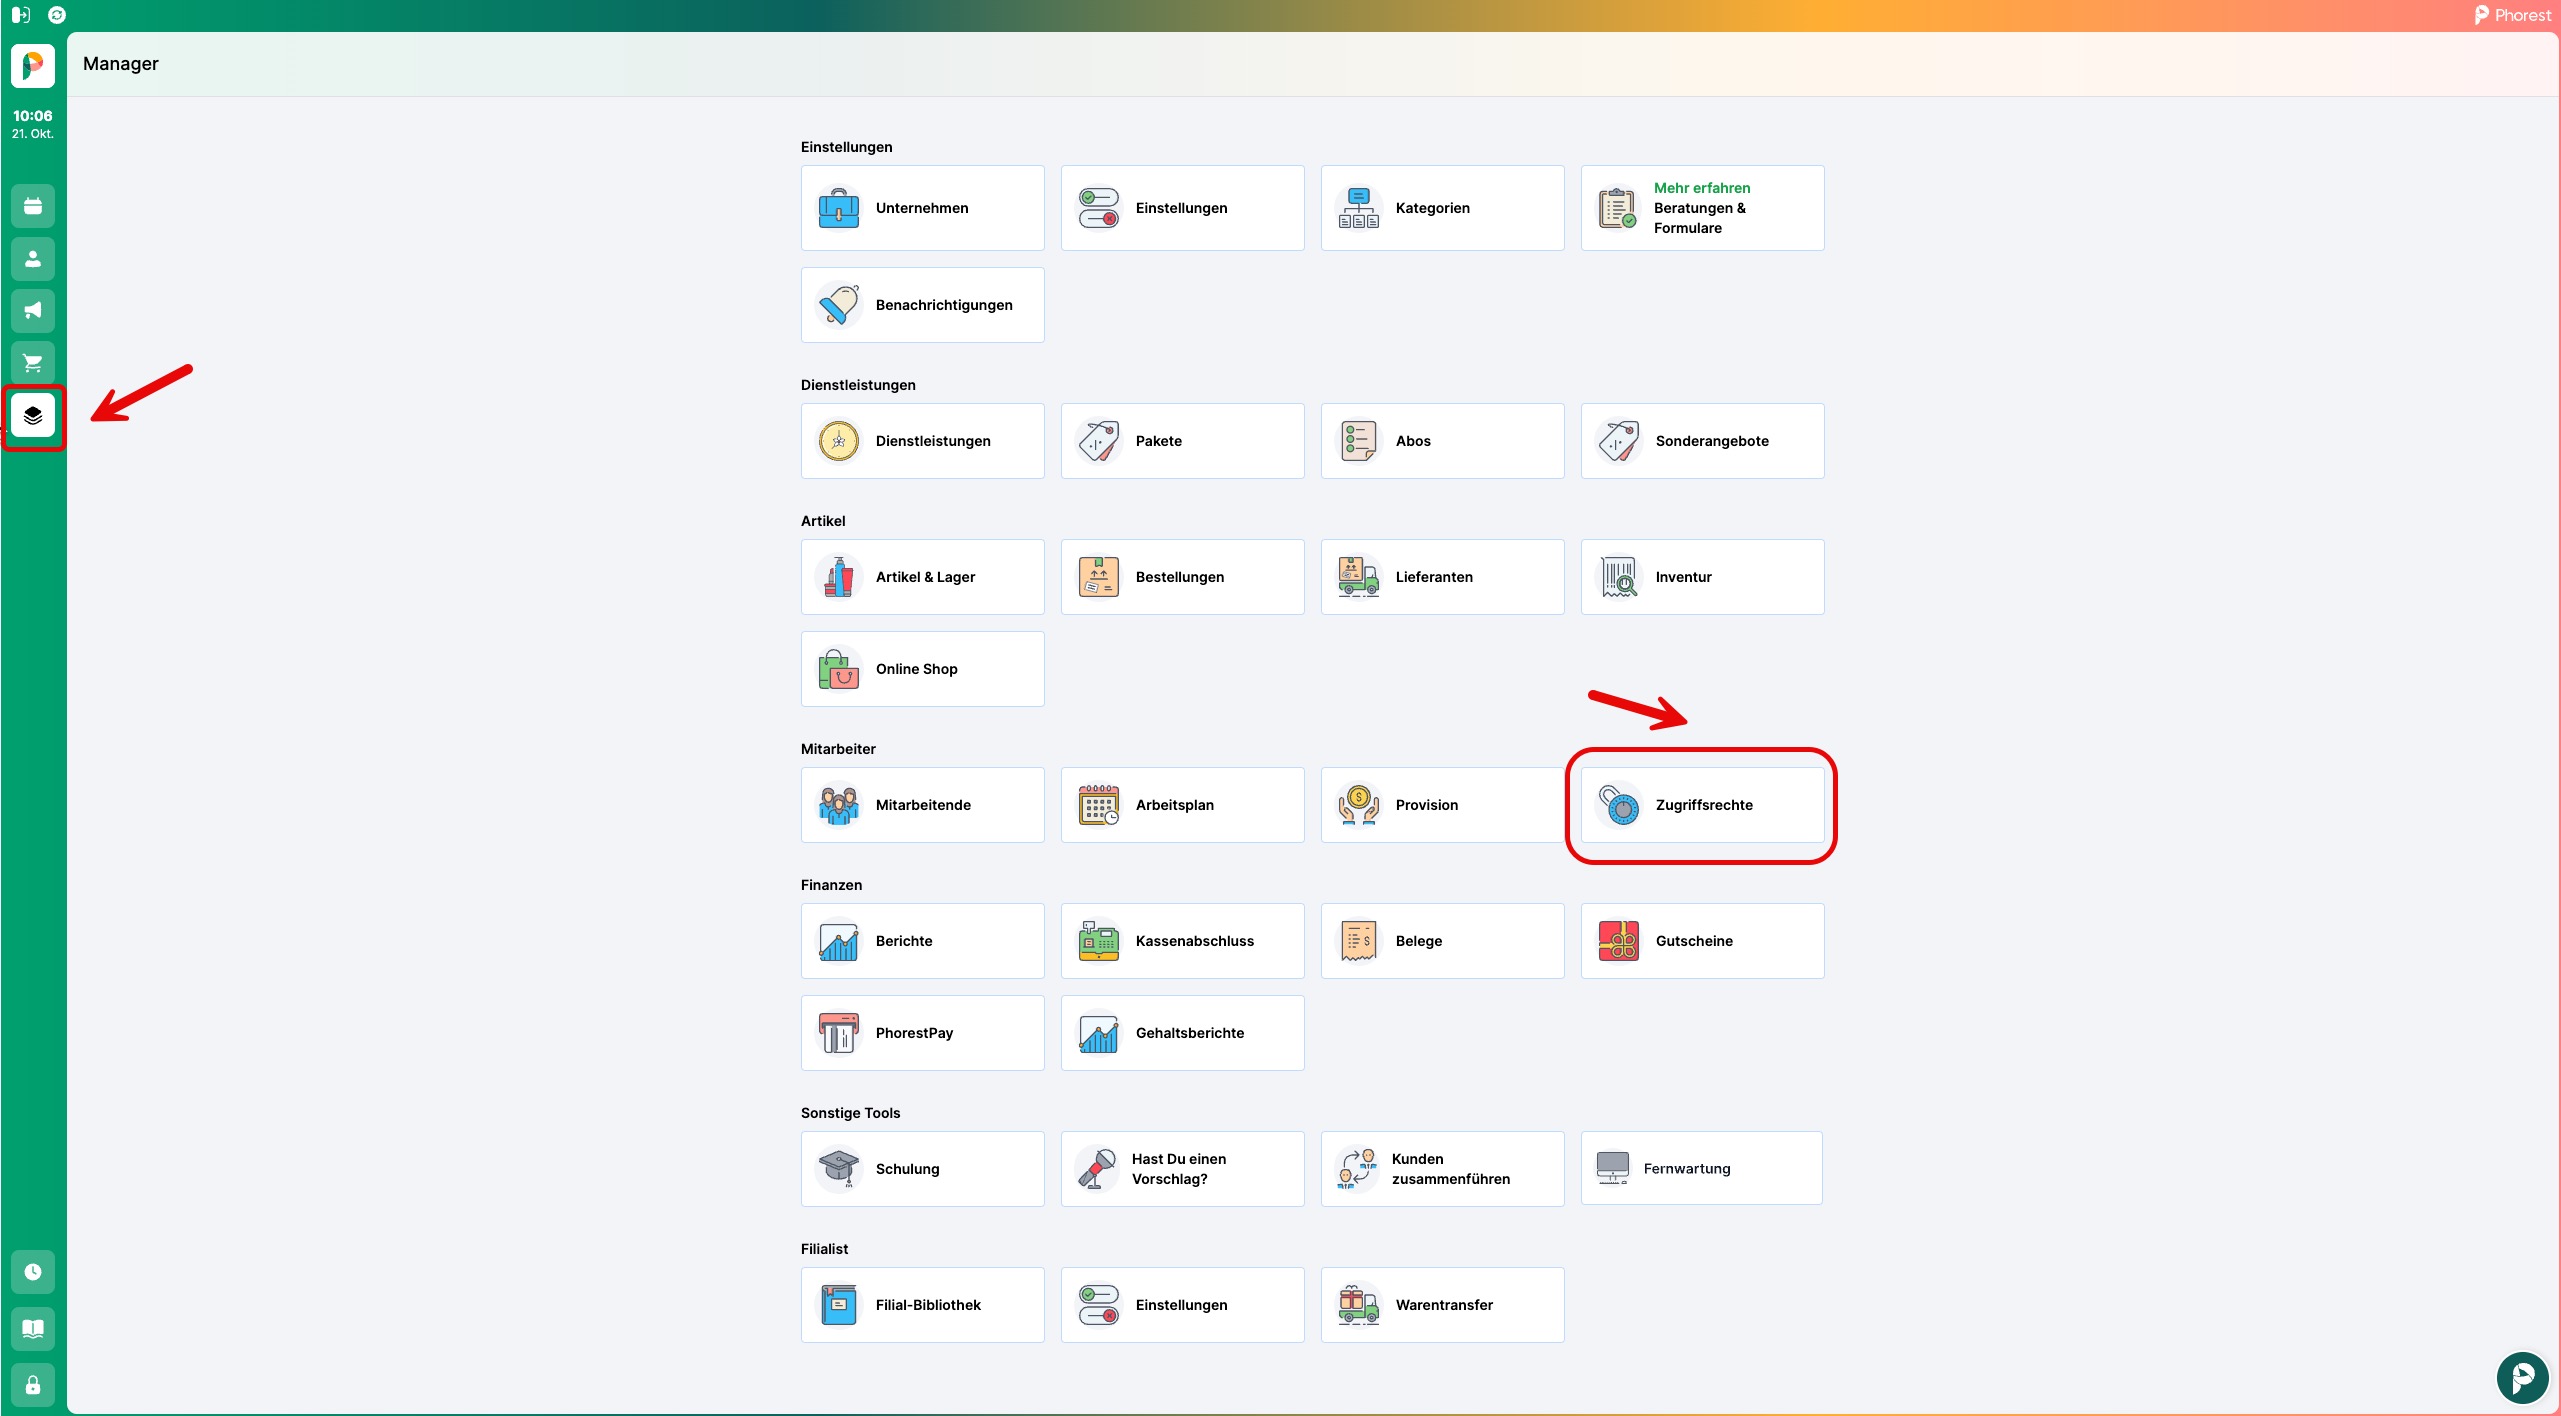Click the lock icon in sidebar
Viewport: 2561px width, 1416px height.
point(33,1385)
